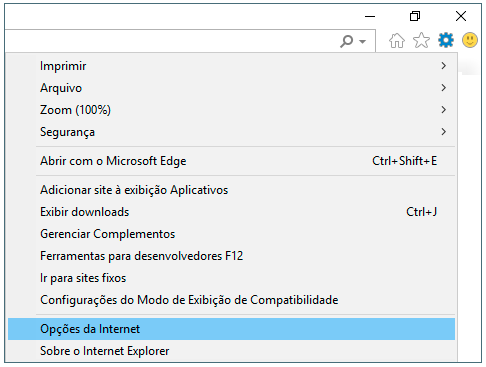Viewport: 486px width, 367px height.
Task: Expand the Segurança submenu arrow
Action: pyautogui.click(x=443, y=132)
